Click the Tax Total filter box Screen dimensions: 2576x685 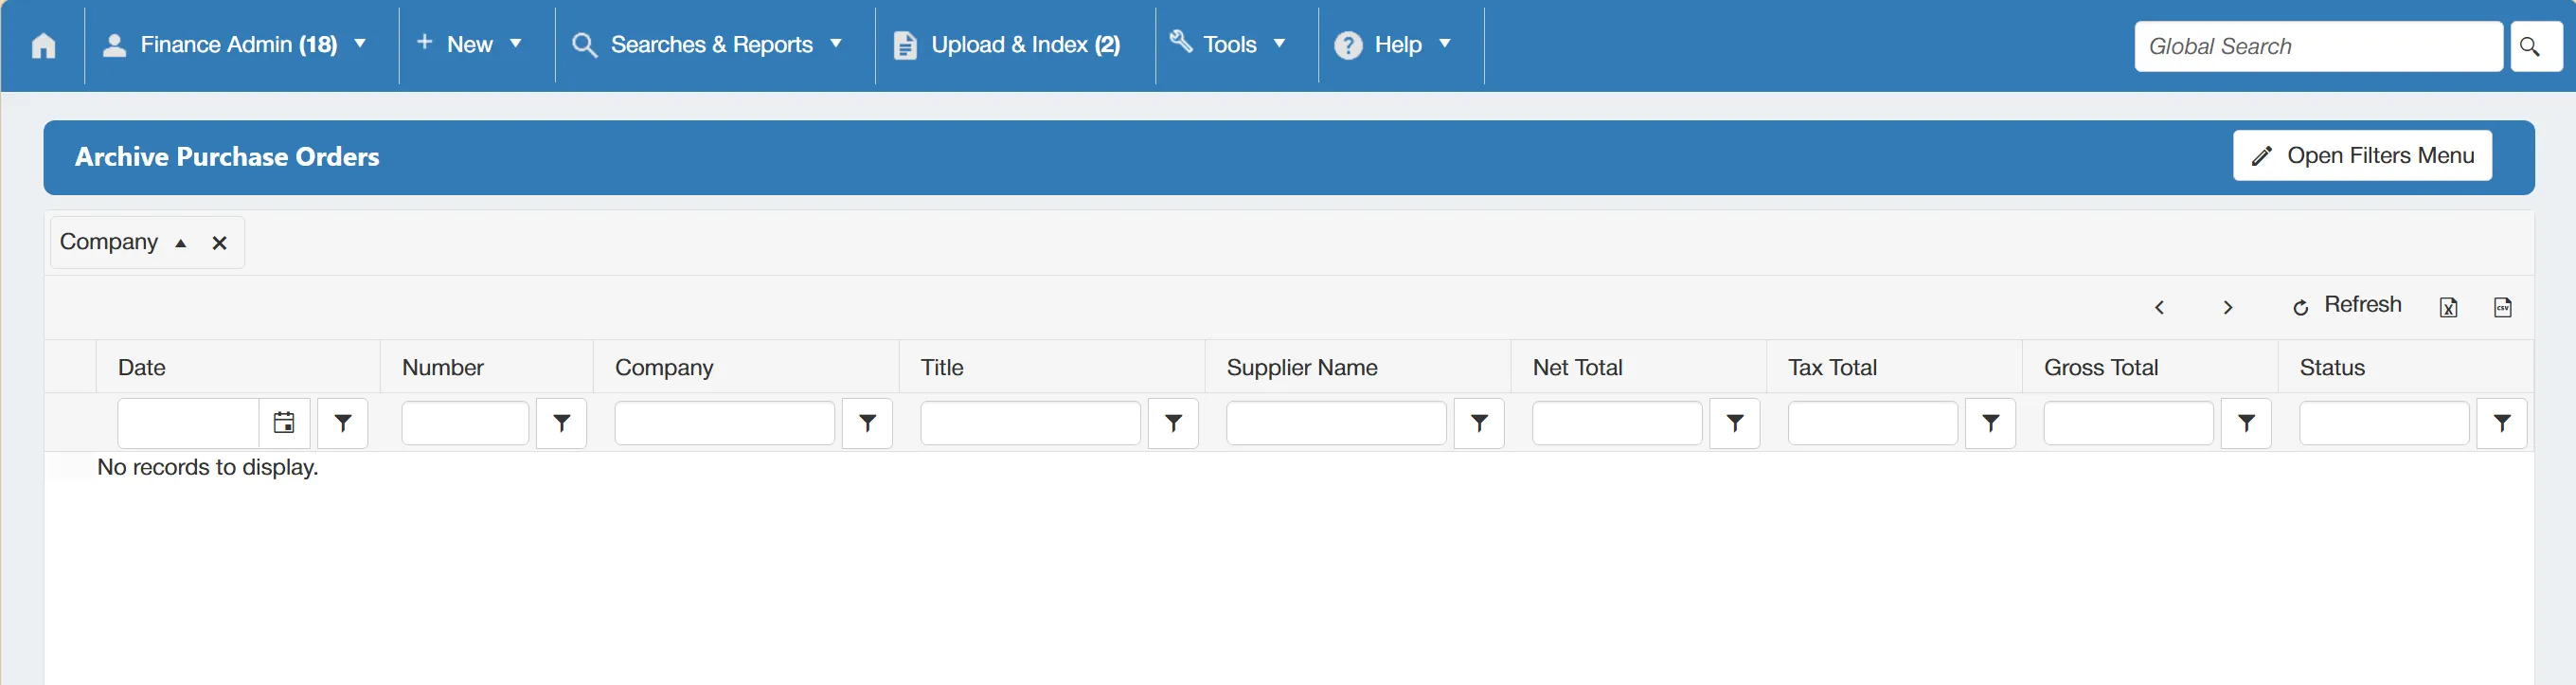coord(1873,423)
